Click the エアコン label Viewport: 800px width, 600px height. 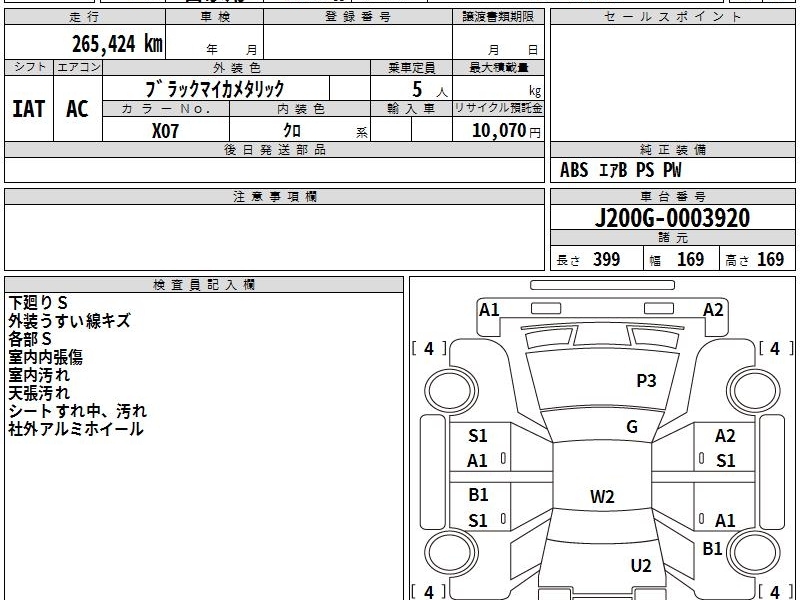pos(78,67)
